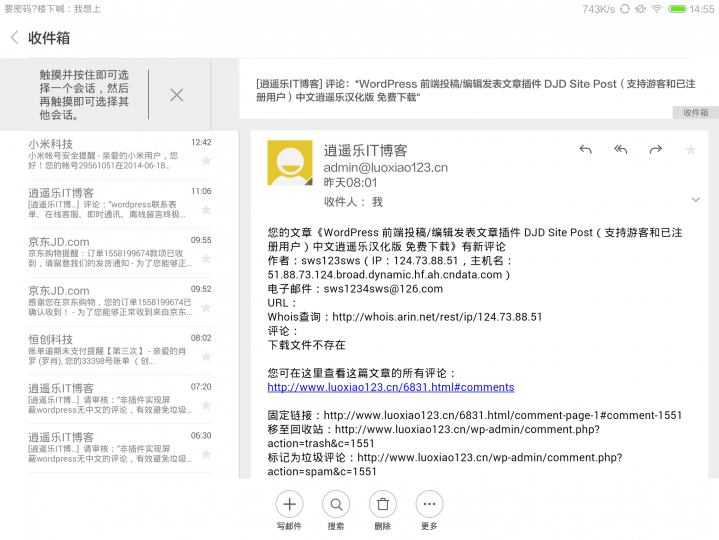Dismiss the multi-select tip with the X
This screenshot has width=719, height=540.
click(x=177, y=95)
